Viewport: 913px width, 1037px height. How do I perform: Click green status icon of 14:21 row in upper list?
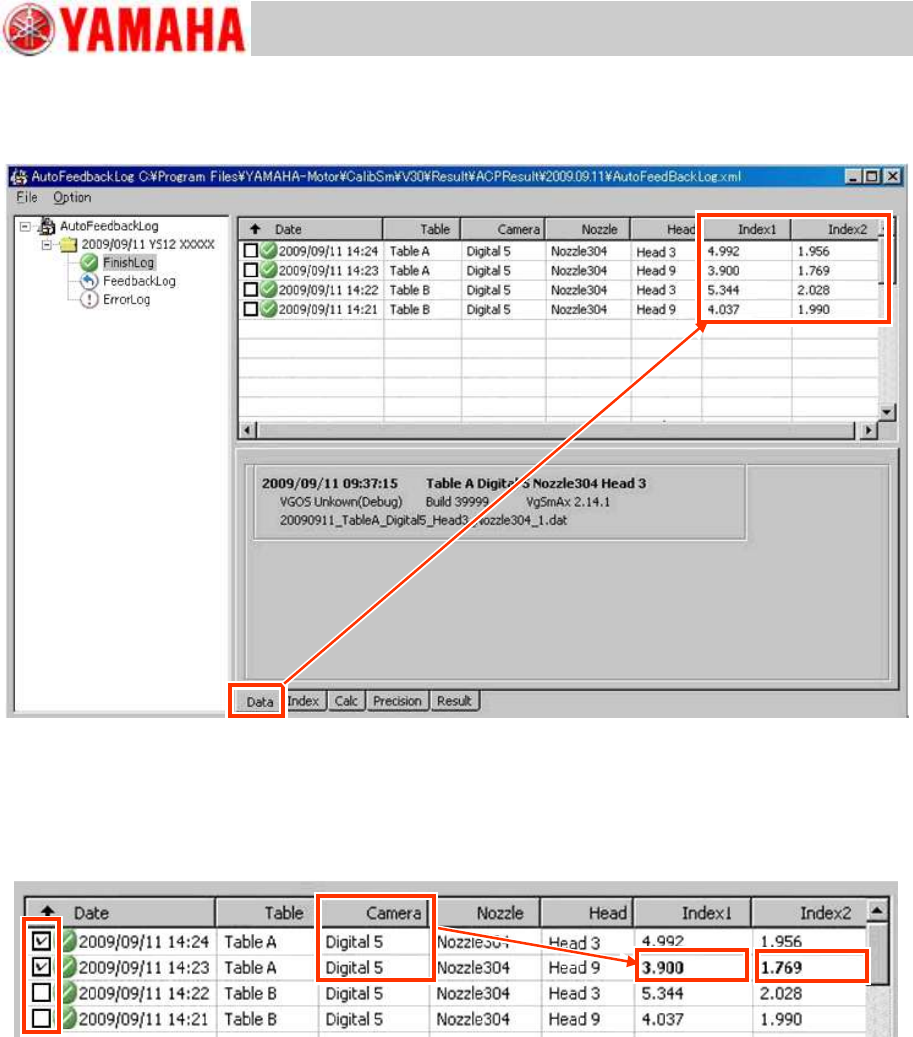pyautogui.click(x=268, y=309)
